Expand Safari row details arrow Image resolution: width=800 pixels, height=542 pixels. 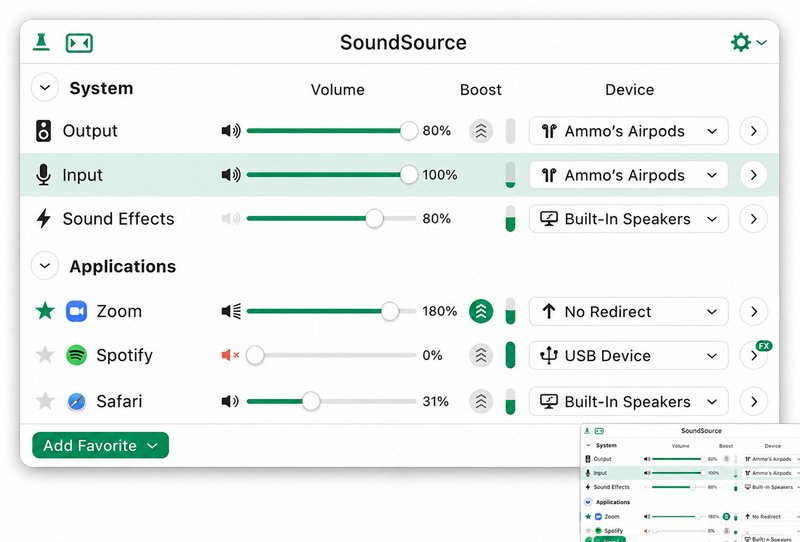(x=754, y=401)
